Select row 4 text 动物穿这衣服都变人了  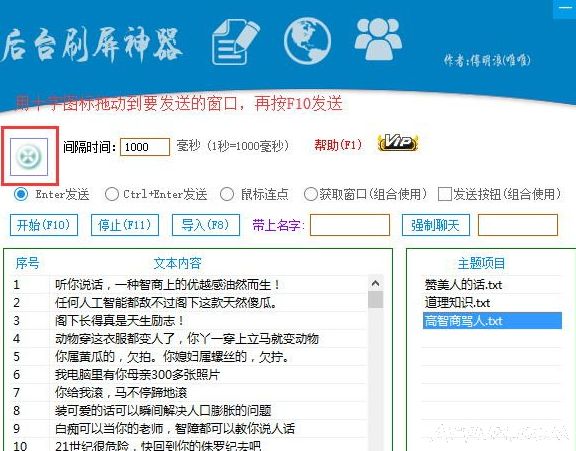tap(187, 338)
